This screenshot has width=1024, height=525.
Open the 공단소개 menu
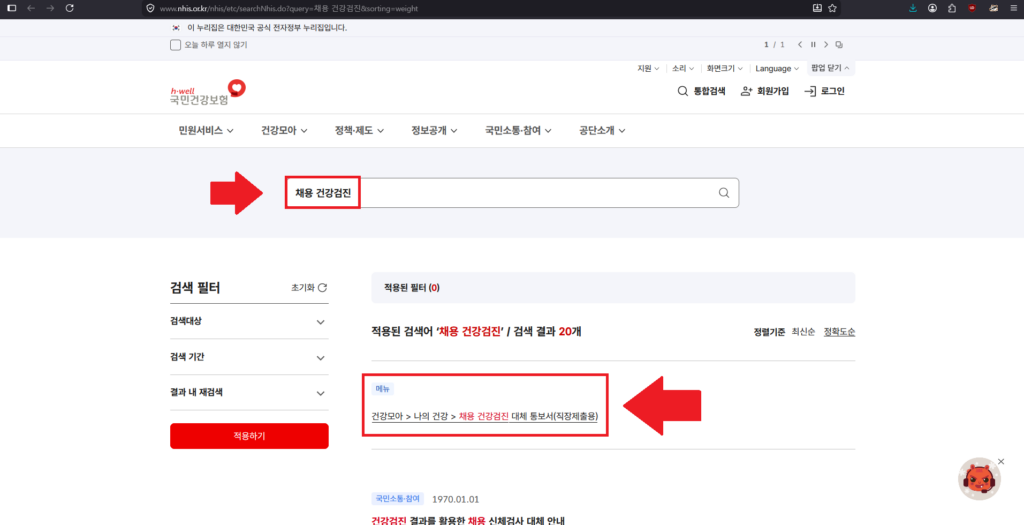pyautogui.click(x=602, y=131)
